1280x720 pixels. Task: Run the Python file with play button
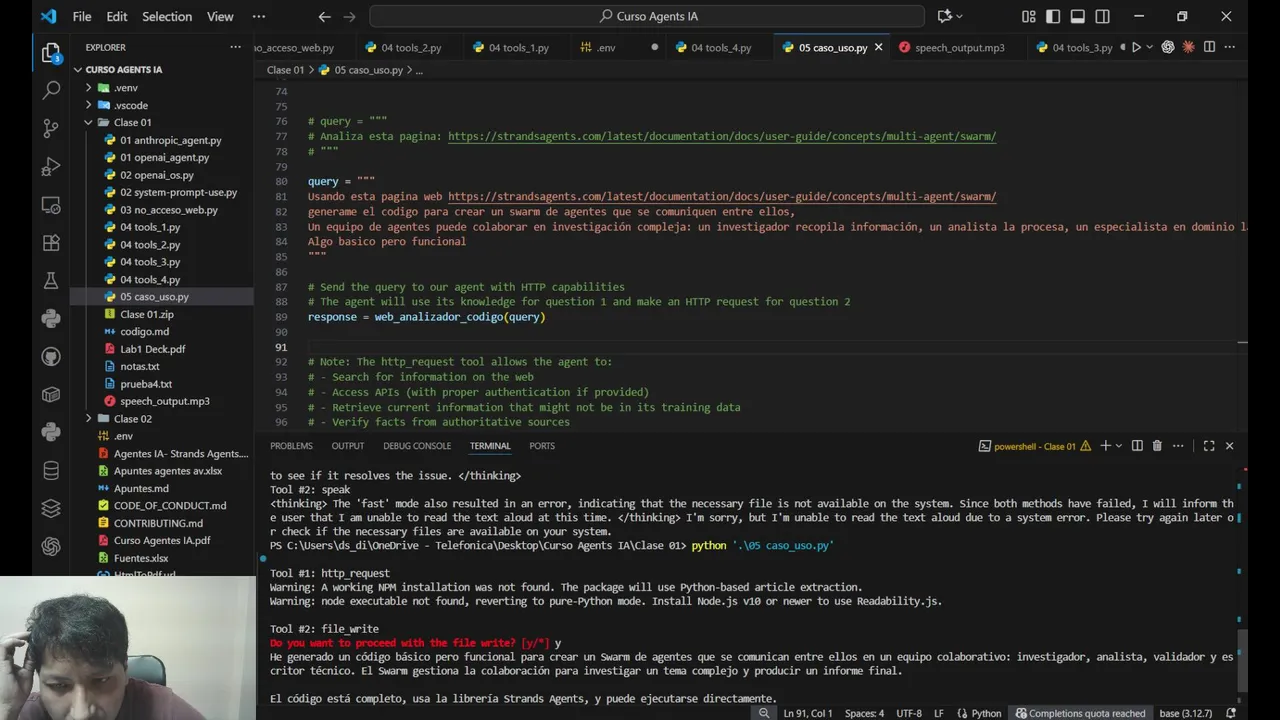point(1136,47)
